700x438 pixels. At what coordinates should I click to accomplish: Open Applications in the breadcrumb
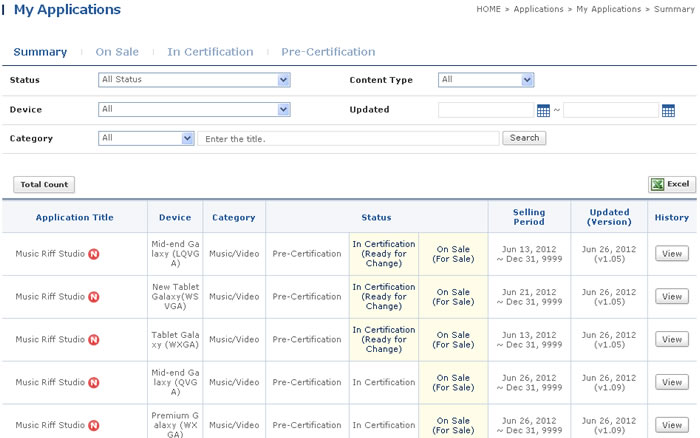coord(538,9)
